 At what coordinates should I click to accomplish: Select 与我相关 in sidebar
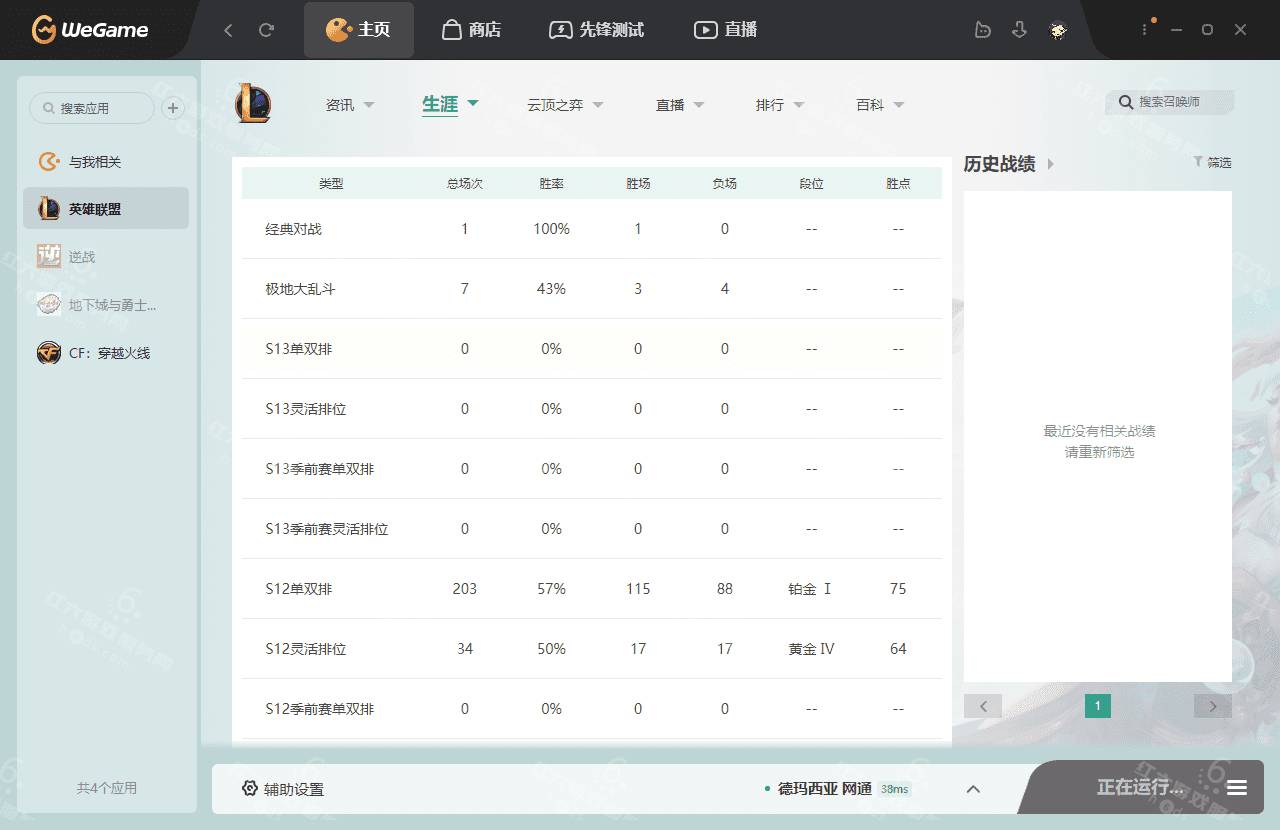(x=106, y=162)
